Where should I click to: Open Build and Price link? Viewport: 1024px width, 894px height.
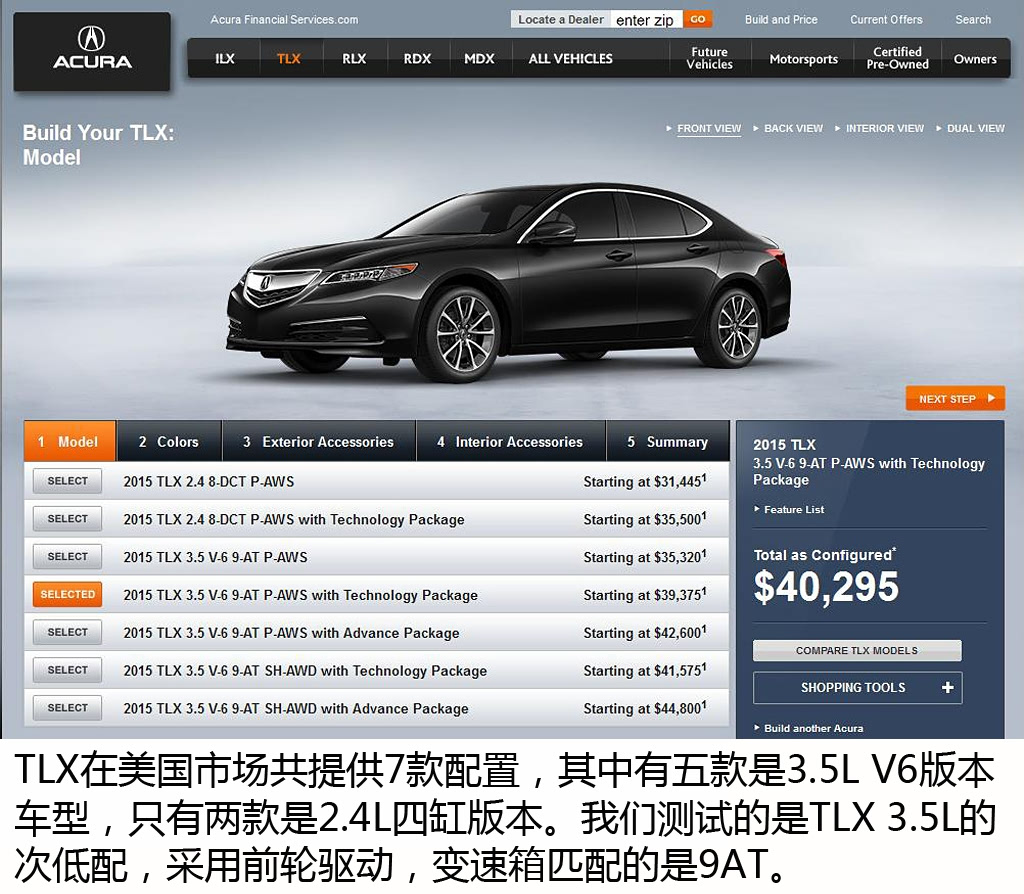(781, 20)
